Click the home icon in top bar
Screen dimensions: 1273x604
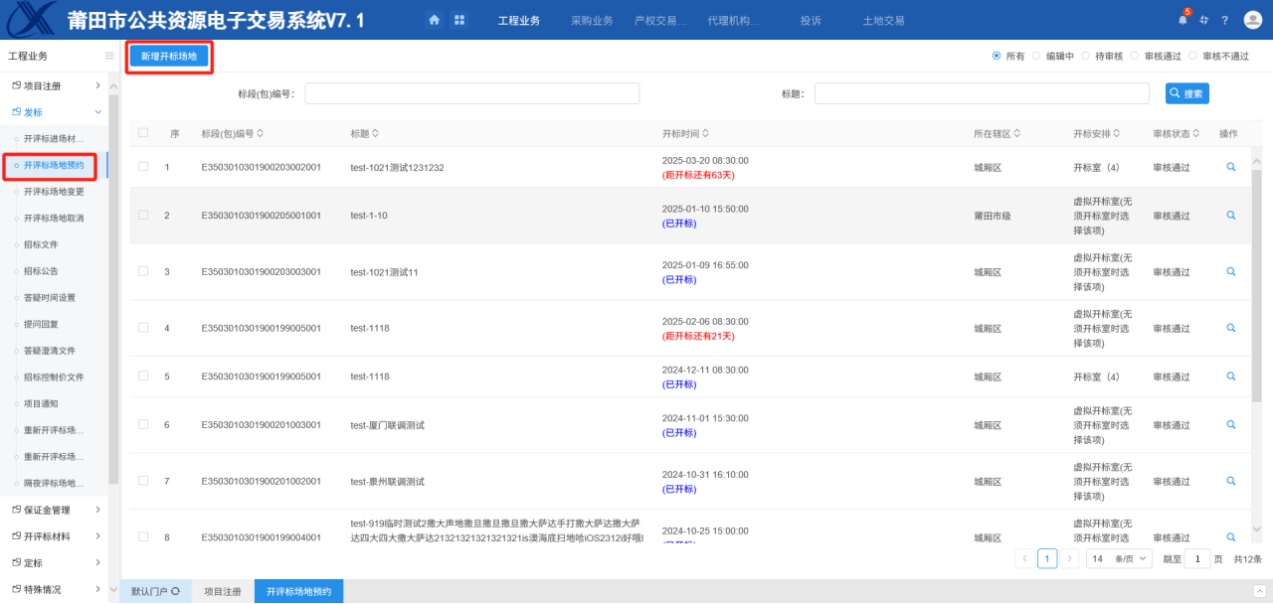(x=434, y=20)
